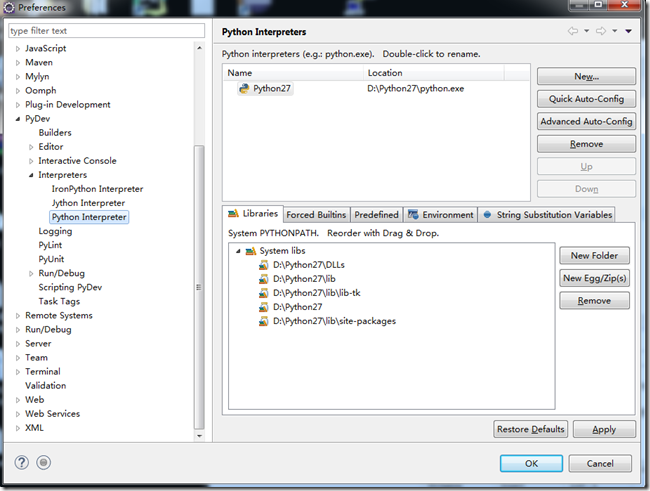Open the view menu triangle dropdown
Image resolution: width=650 pixels, height=491 pixels.
(x=628, y=31)
